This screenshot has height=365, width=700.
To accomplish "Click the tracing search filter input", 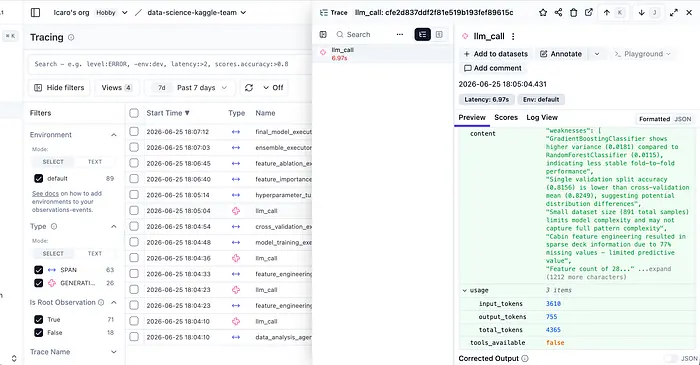I will click(x=170, y=64).
